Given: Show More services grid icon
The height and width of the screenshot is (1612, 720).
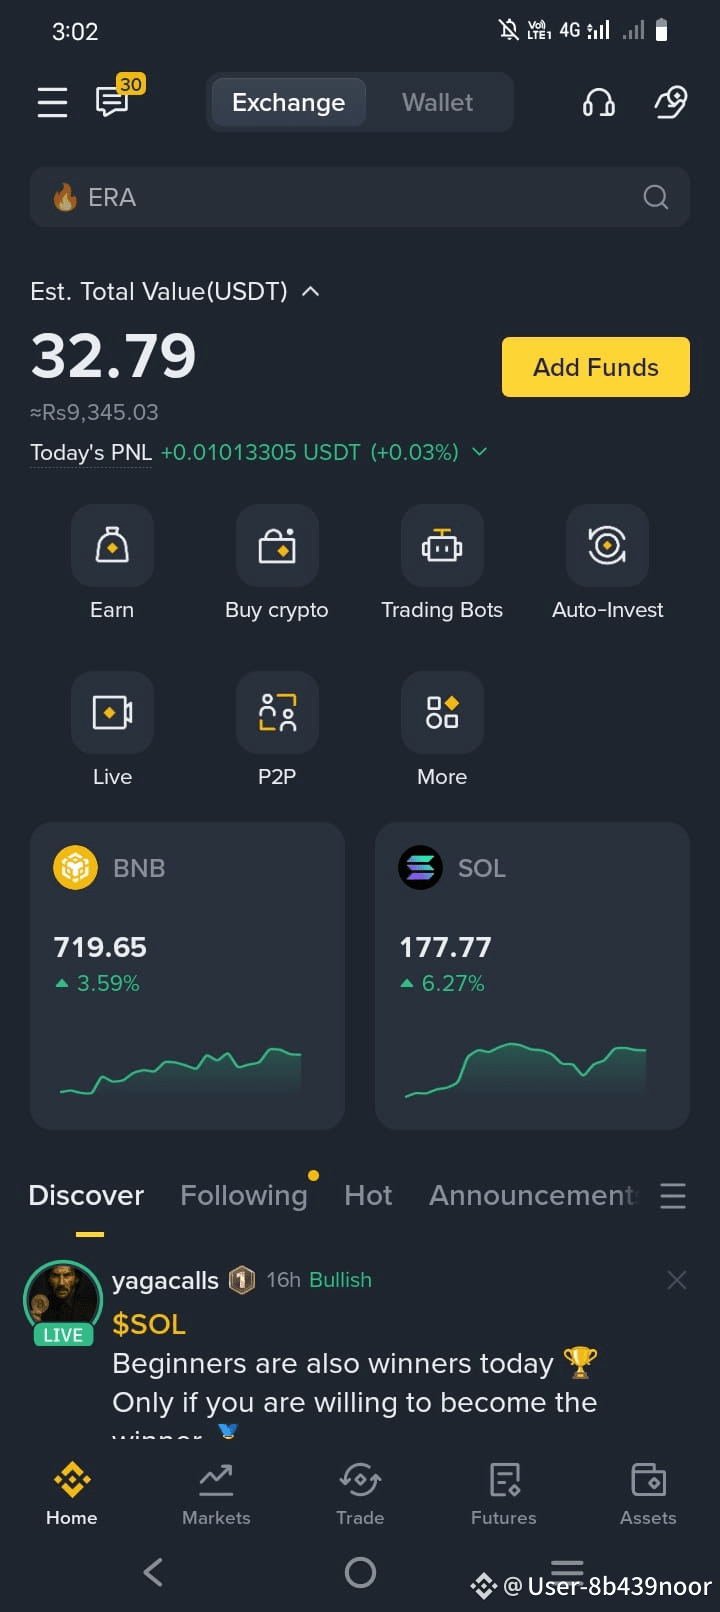Looking at the screenshot, I should (442, 712).
